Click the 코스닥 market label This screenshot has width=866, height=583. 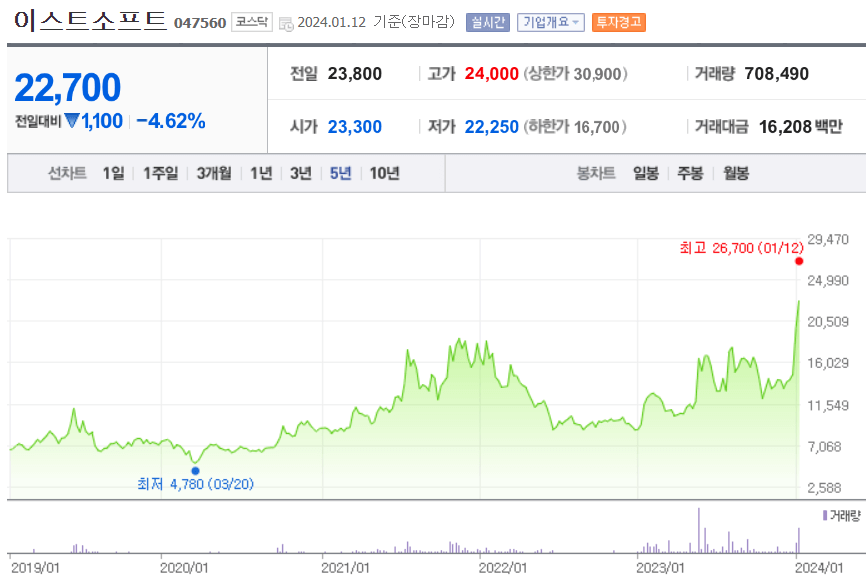pyautogui.click(x=252, y=22)
